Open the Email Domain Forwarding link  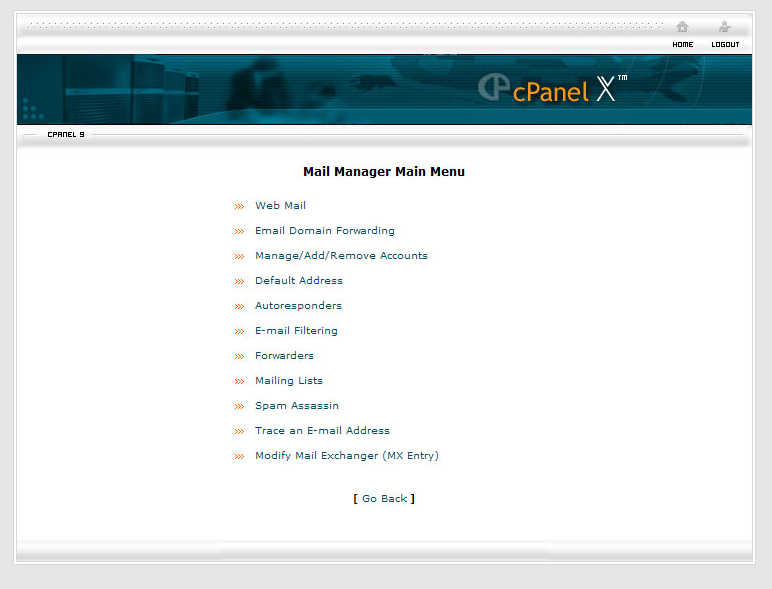point(324,231)
